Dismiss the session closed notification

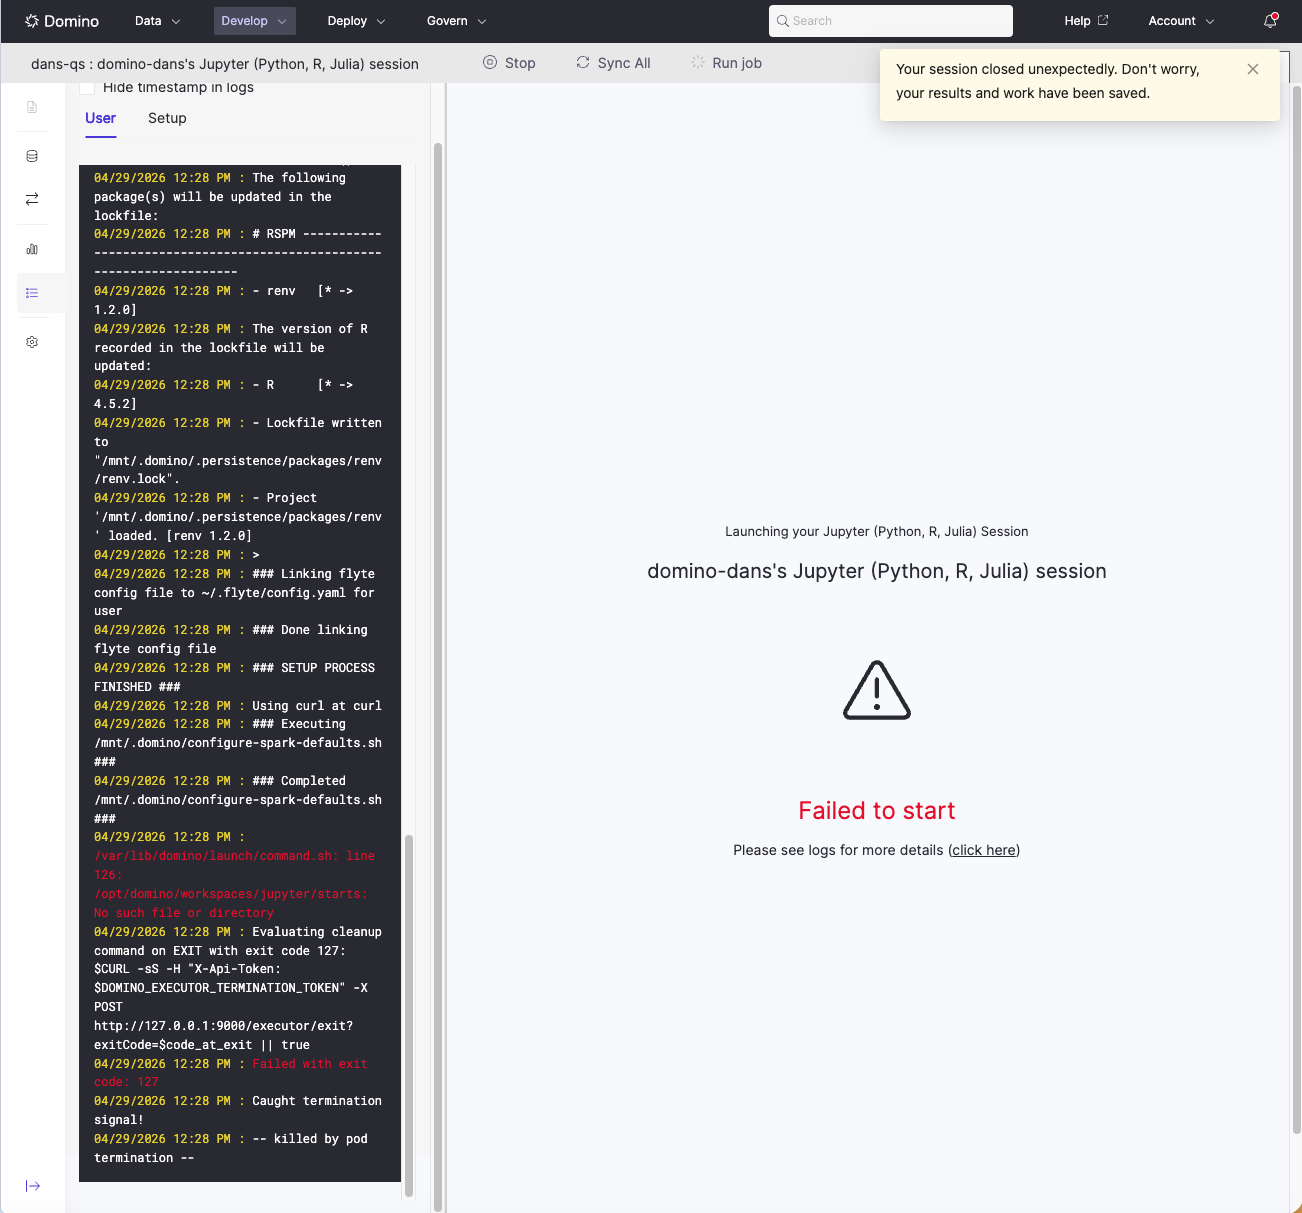pyautogui.click(x=1253, y=69)
